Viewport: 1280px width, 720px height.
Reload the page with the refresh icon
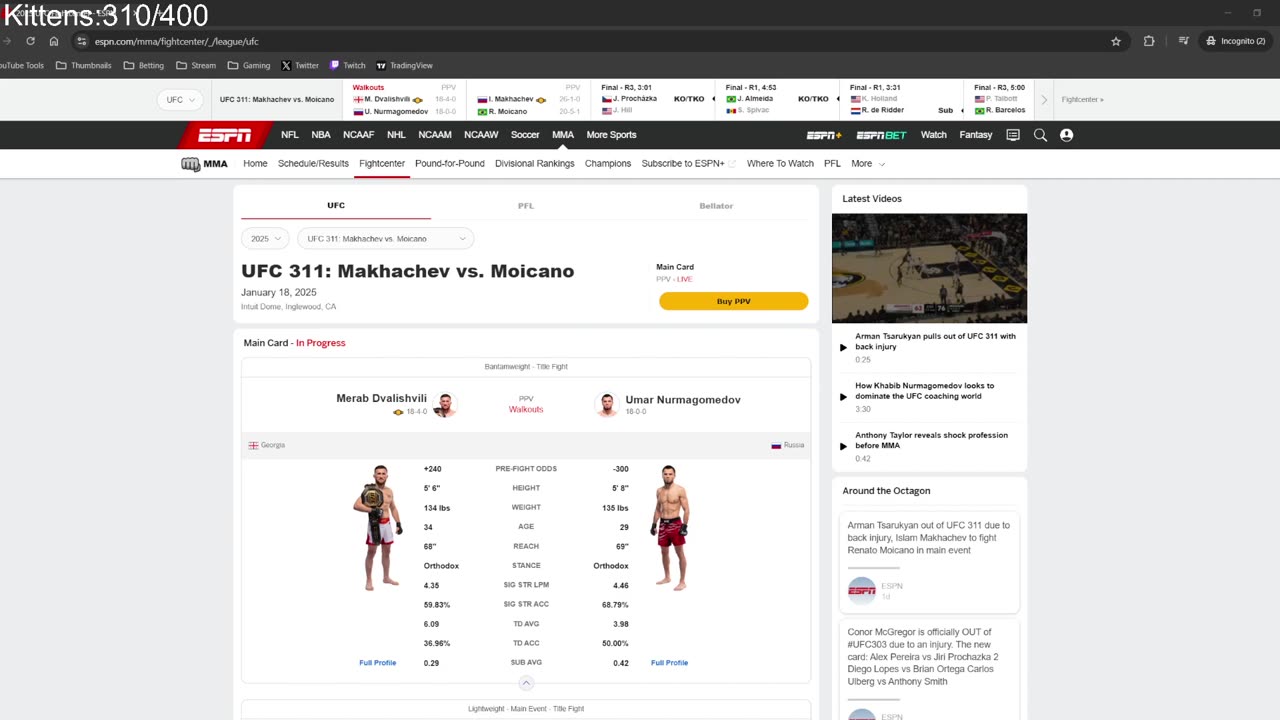click(x=30, y=41)
